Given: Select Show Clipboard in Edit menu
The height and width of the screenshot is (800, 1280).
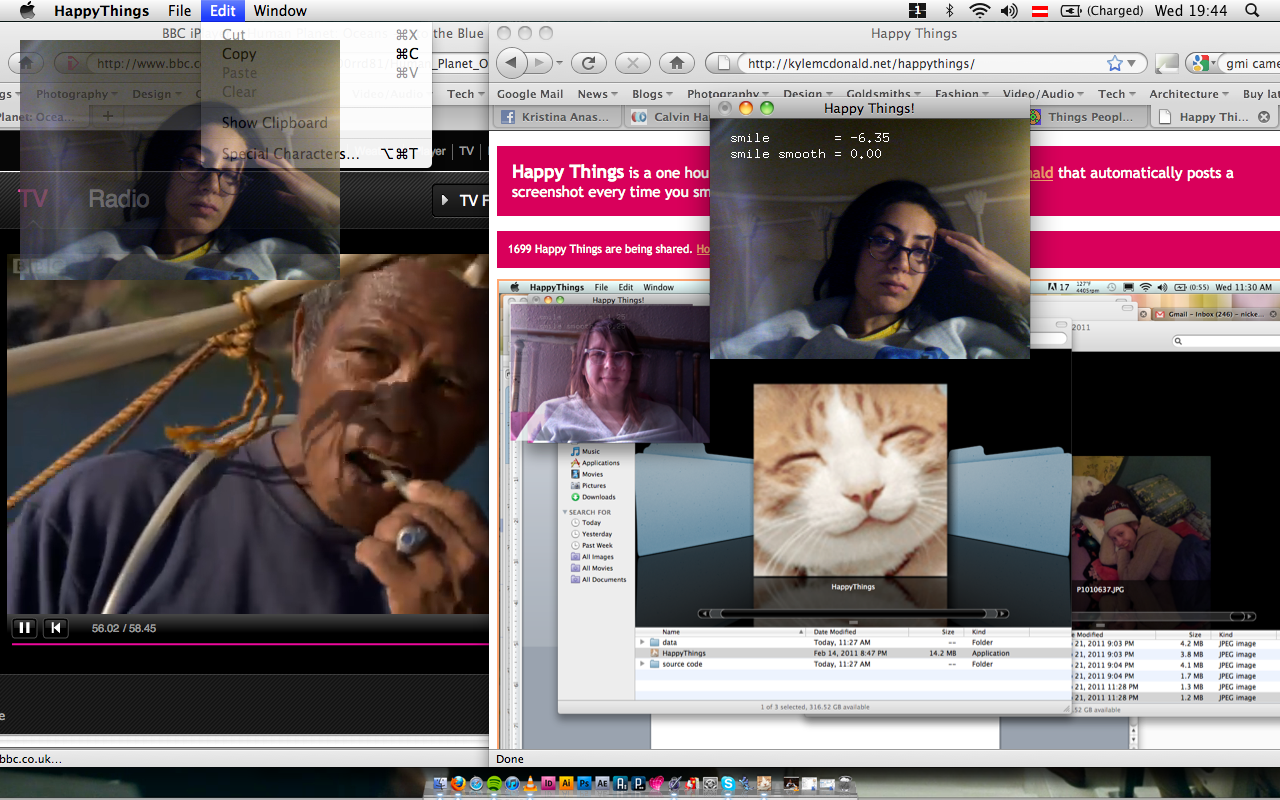Looking at the screenshot, I should [x=274, y=123].
